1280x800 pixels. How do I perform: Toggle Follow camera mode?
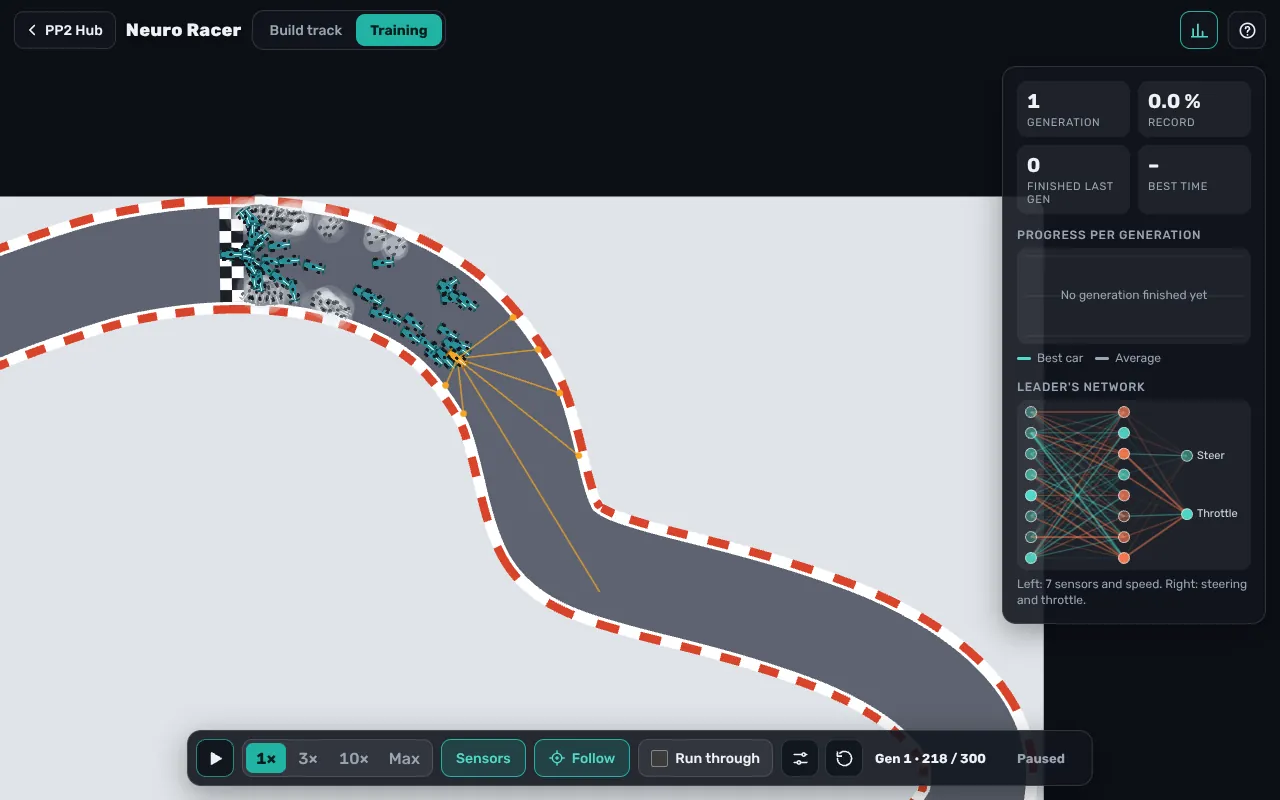tap(582, 758)
